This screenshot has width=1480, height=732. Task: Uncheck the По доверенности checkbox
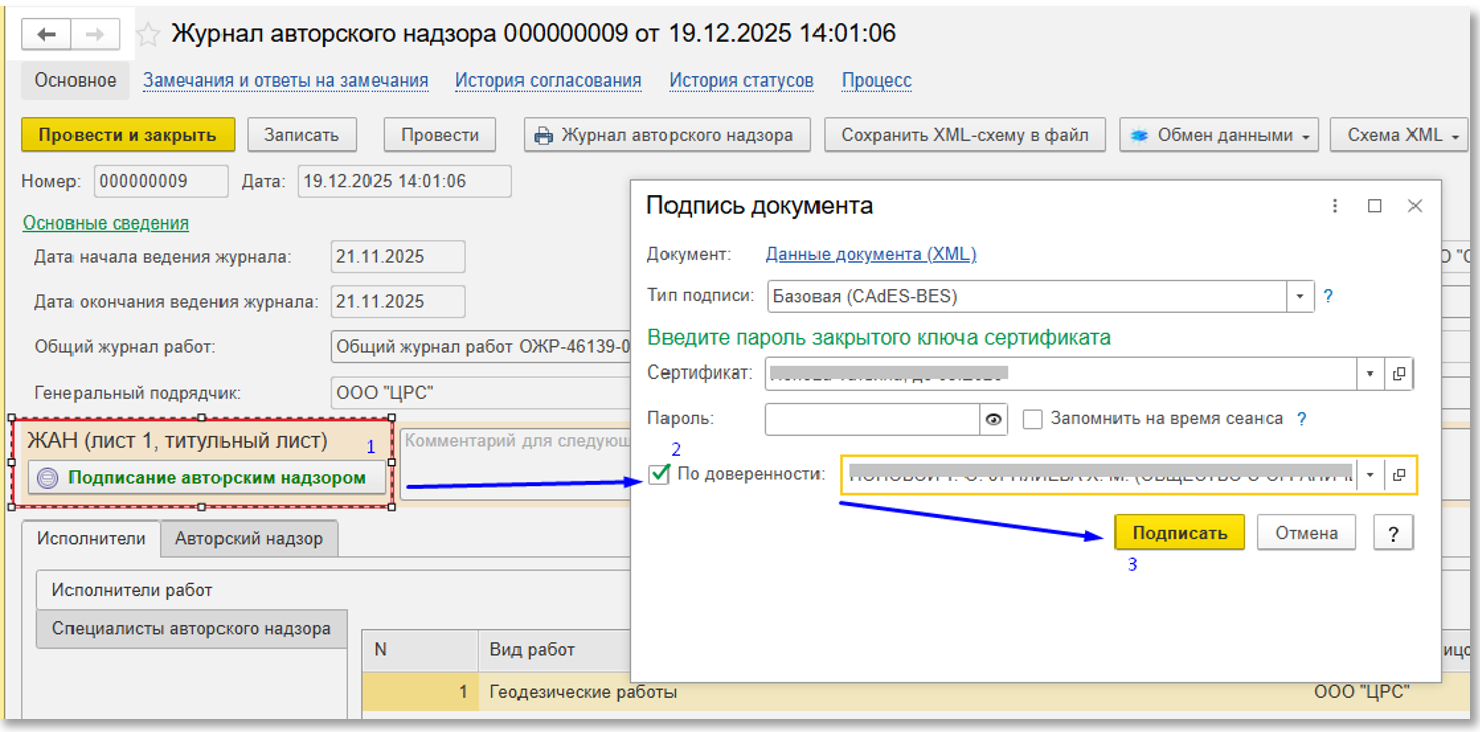tap(659, 475)
